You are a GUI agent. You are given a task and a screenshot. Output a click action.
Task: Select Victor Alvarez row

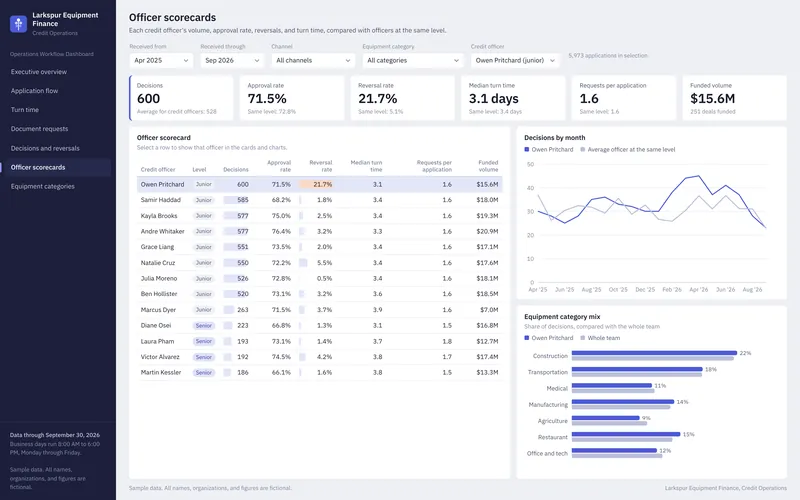319,357
